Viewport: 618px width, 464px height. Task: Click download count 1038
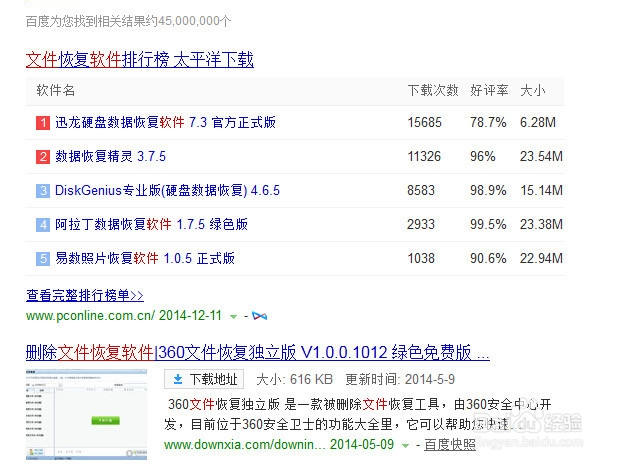click(x=421, y=259)
